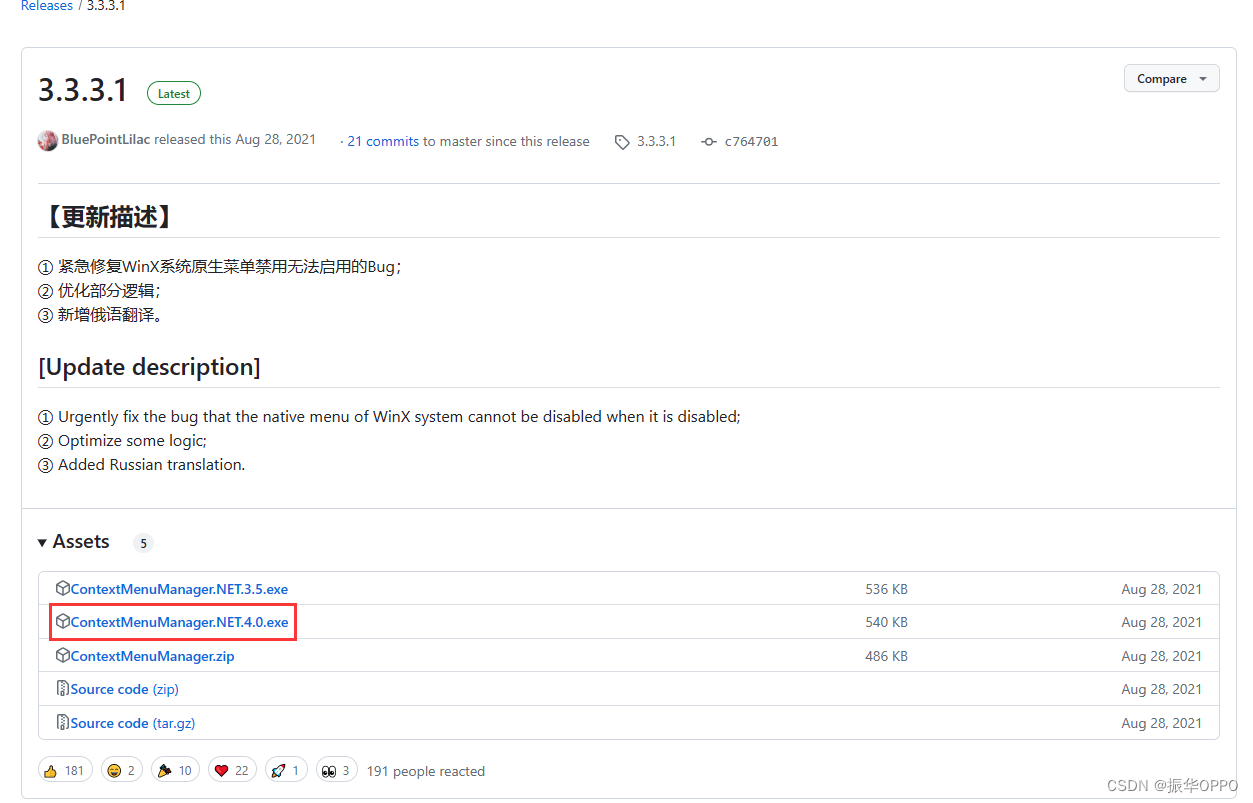Click the Added Russian translation line
This screenshot has height=803, width=1253.
click(x=141, y=465)
